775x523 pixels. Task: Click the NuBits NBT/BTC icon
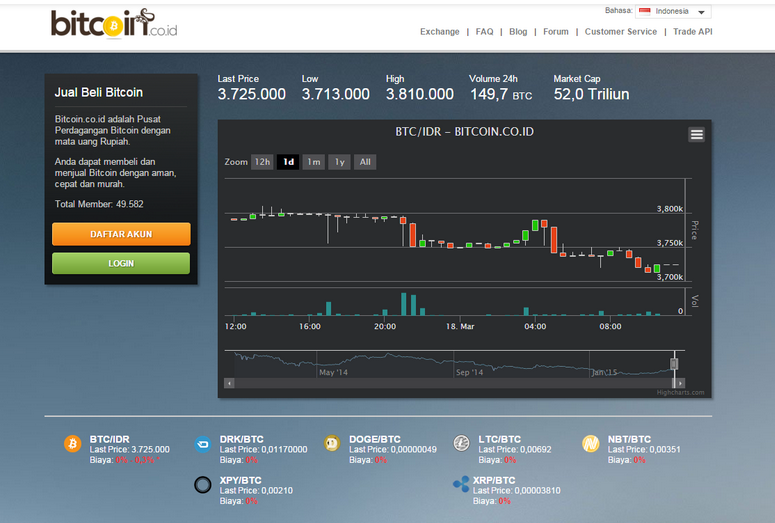click(591, 444)
